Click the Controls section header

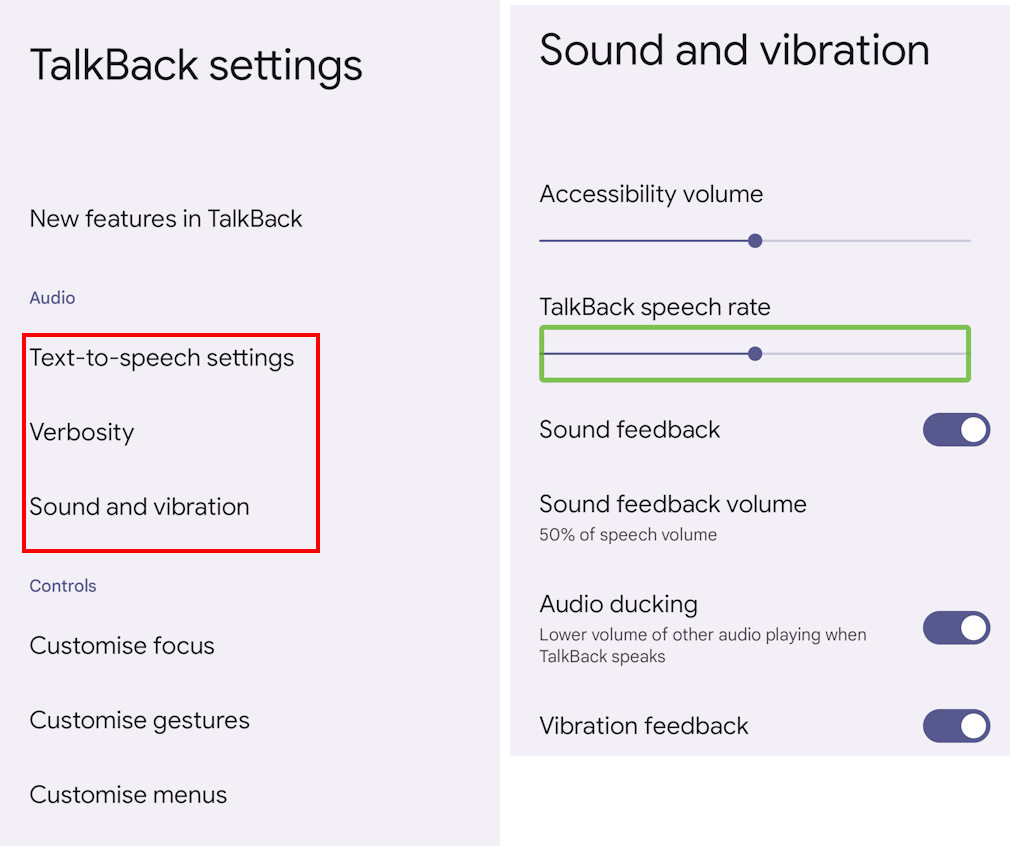click(63, 586)
